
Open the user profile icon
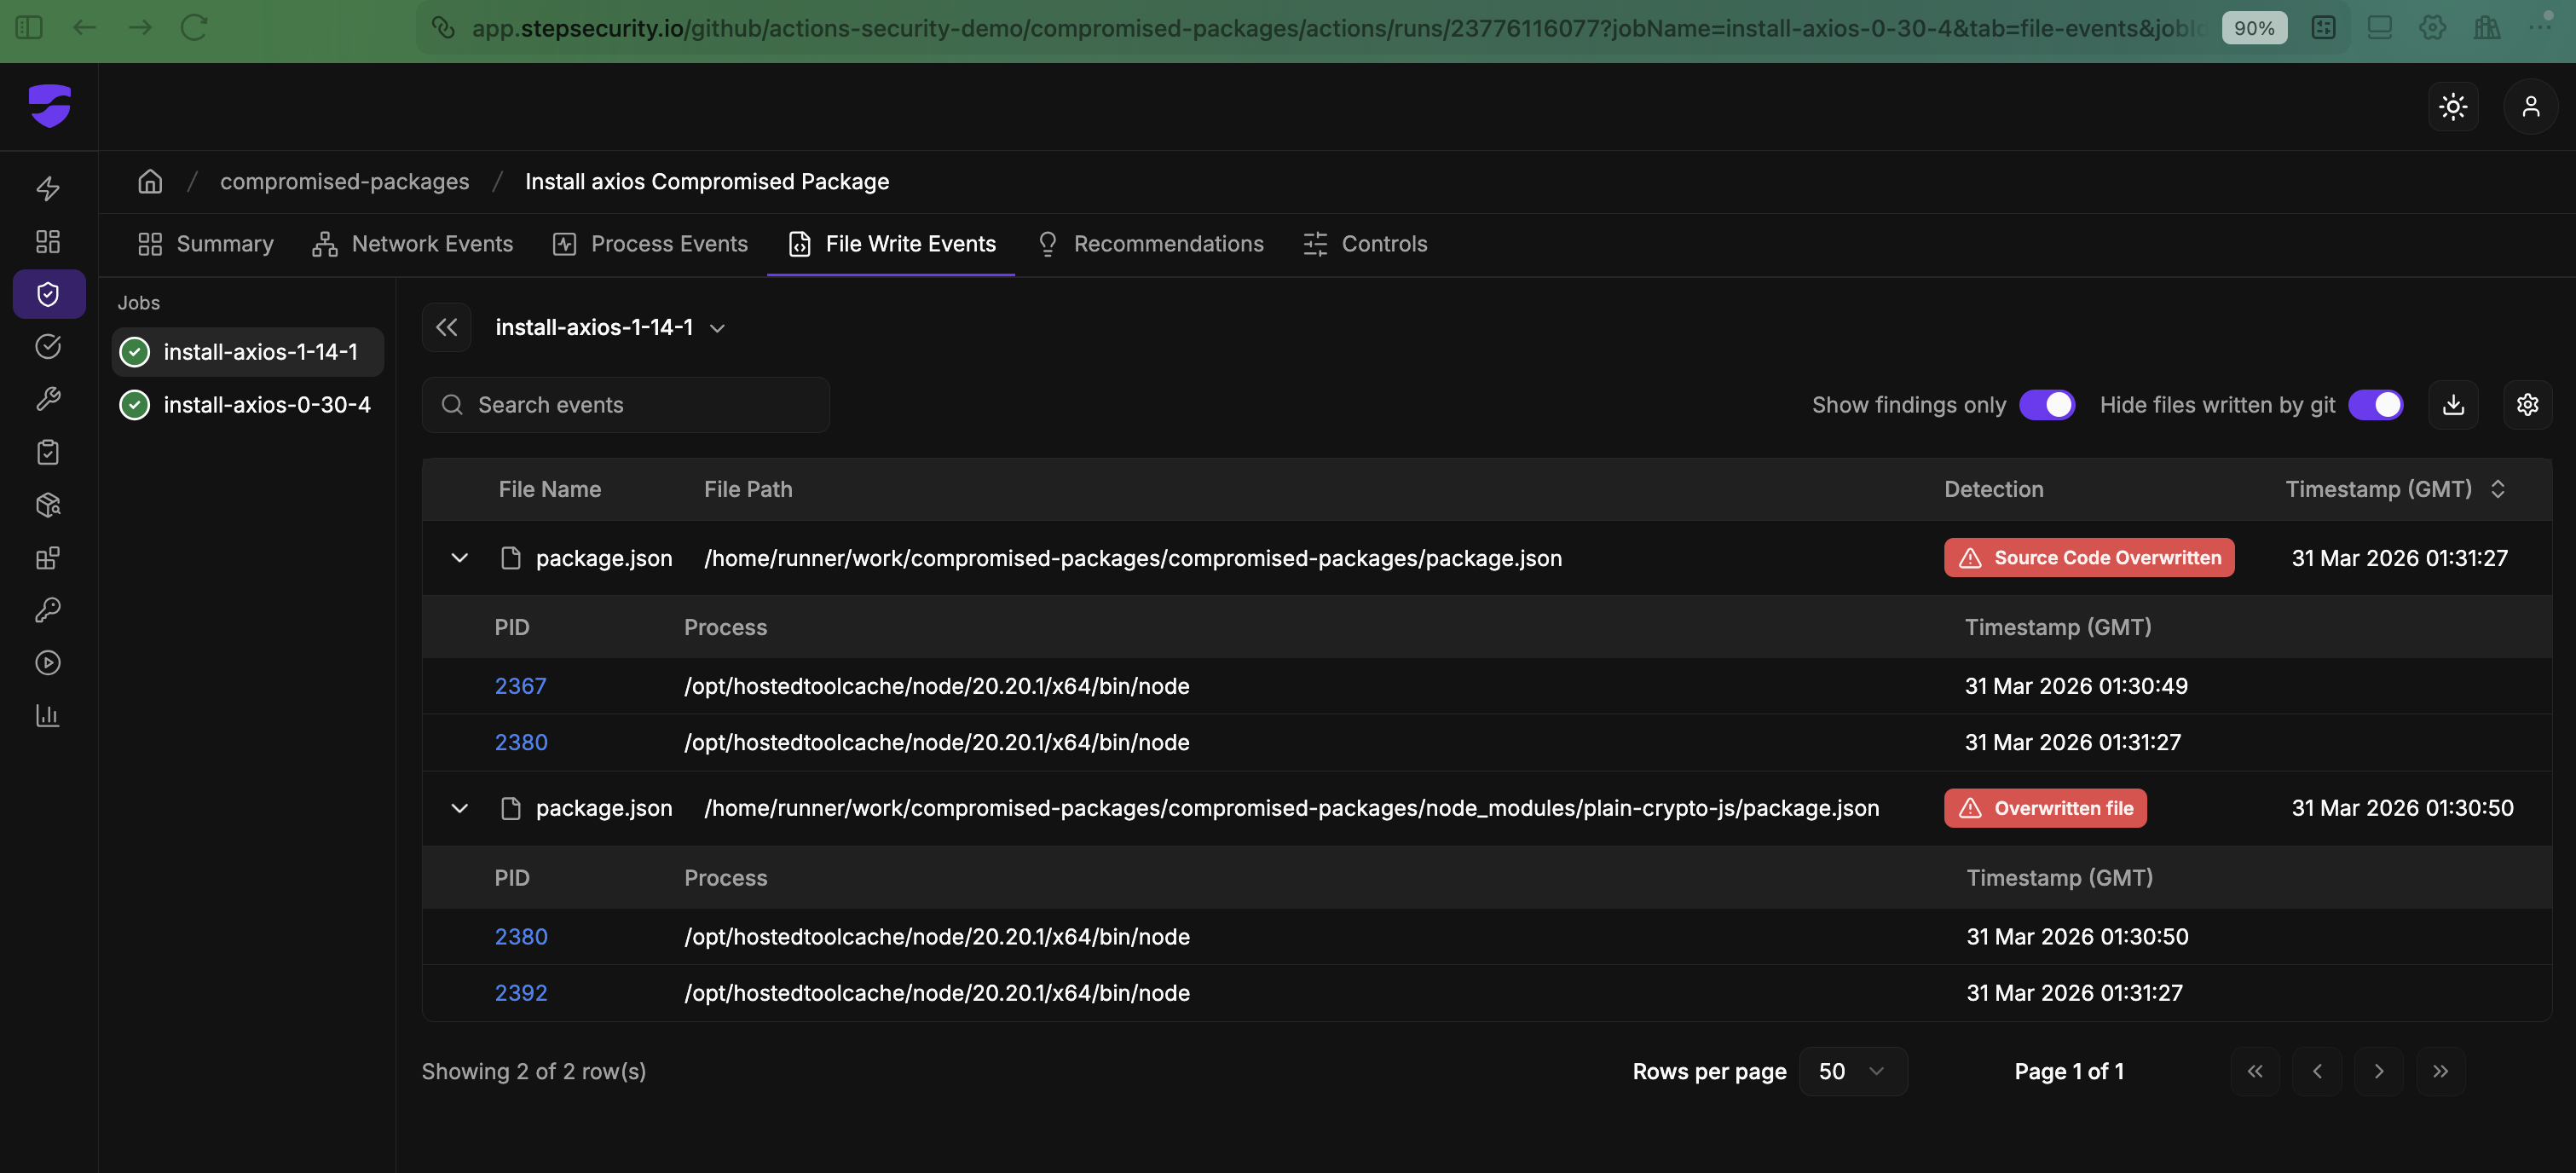click(2530, 106)
